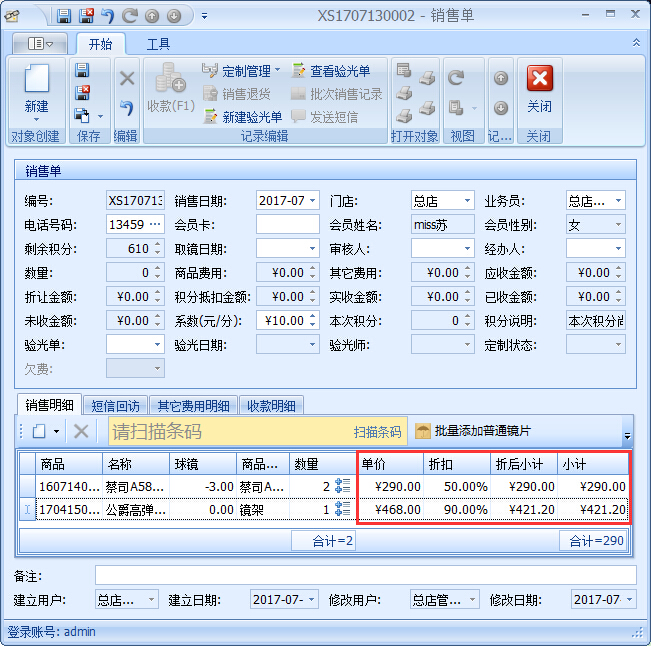Click 批量添加普通镜片 button
Image resolution: width=651 pixels, height=646 pixels.
[x=474, y=432]
